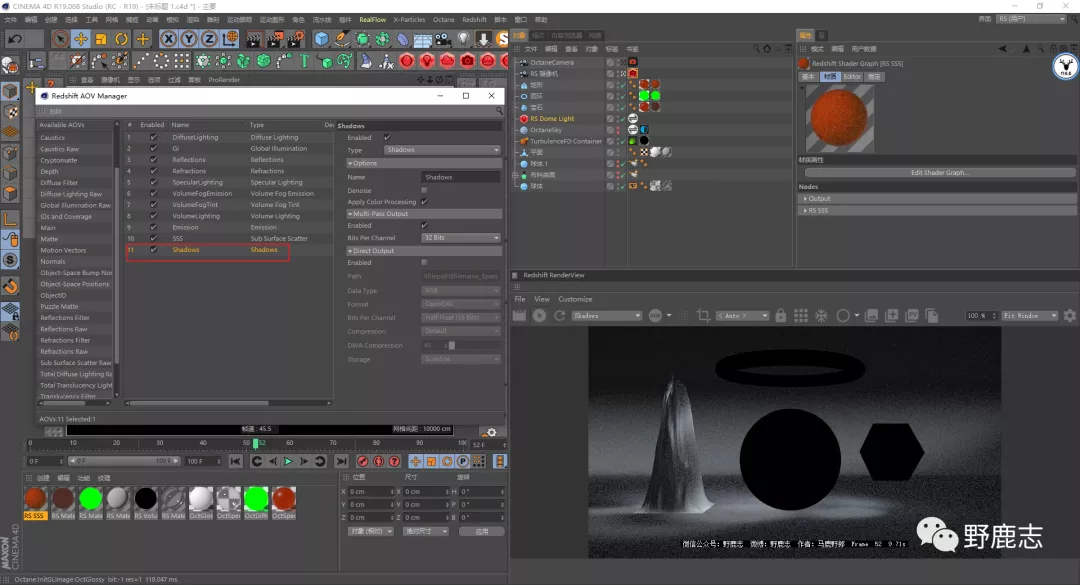
Task: Click the Undo arrow in the top toolbar
Action: 14,39
